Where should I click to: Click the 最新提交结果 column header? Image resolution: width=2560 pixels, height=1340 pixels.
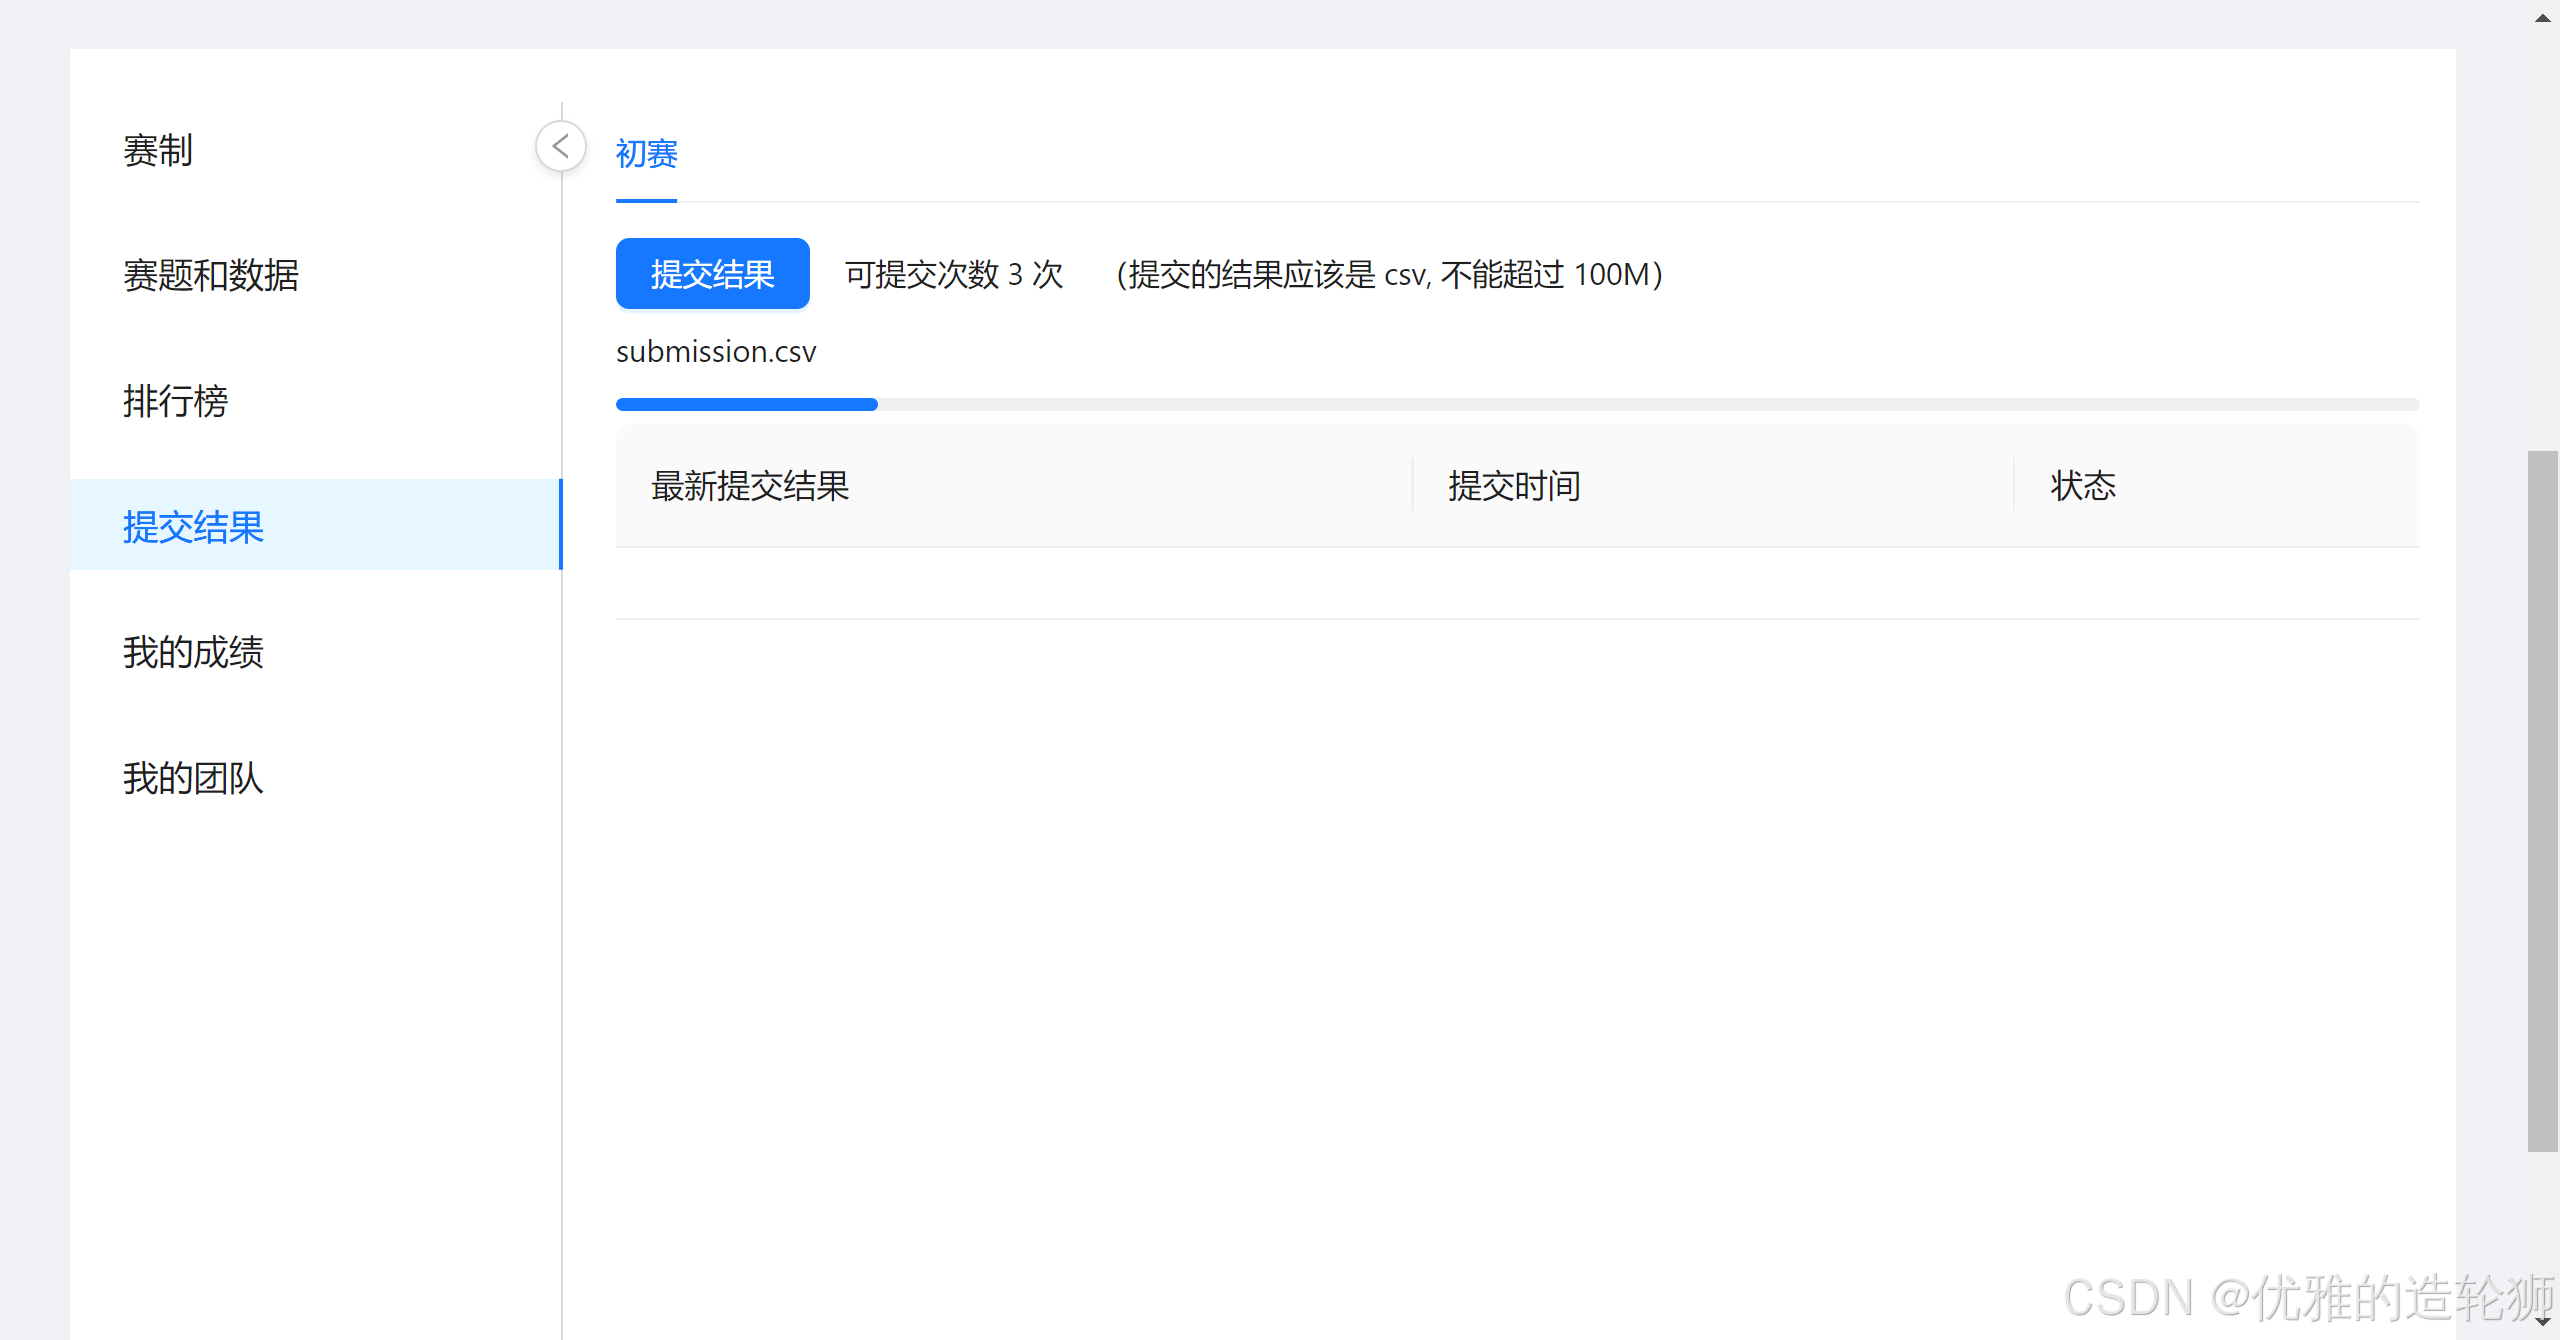point(750,486)
